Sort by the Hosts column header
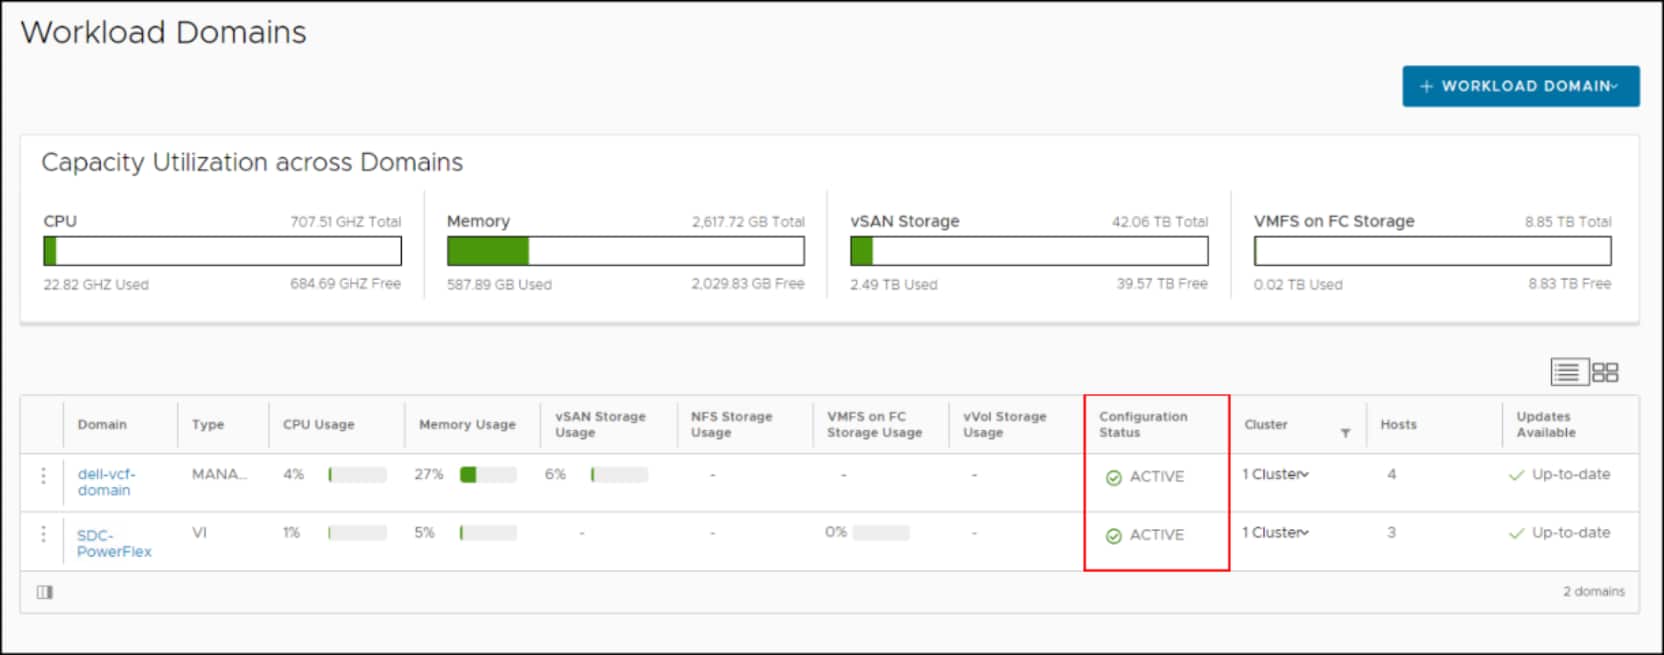 click(x=1398, y=424)
